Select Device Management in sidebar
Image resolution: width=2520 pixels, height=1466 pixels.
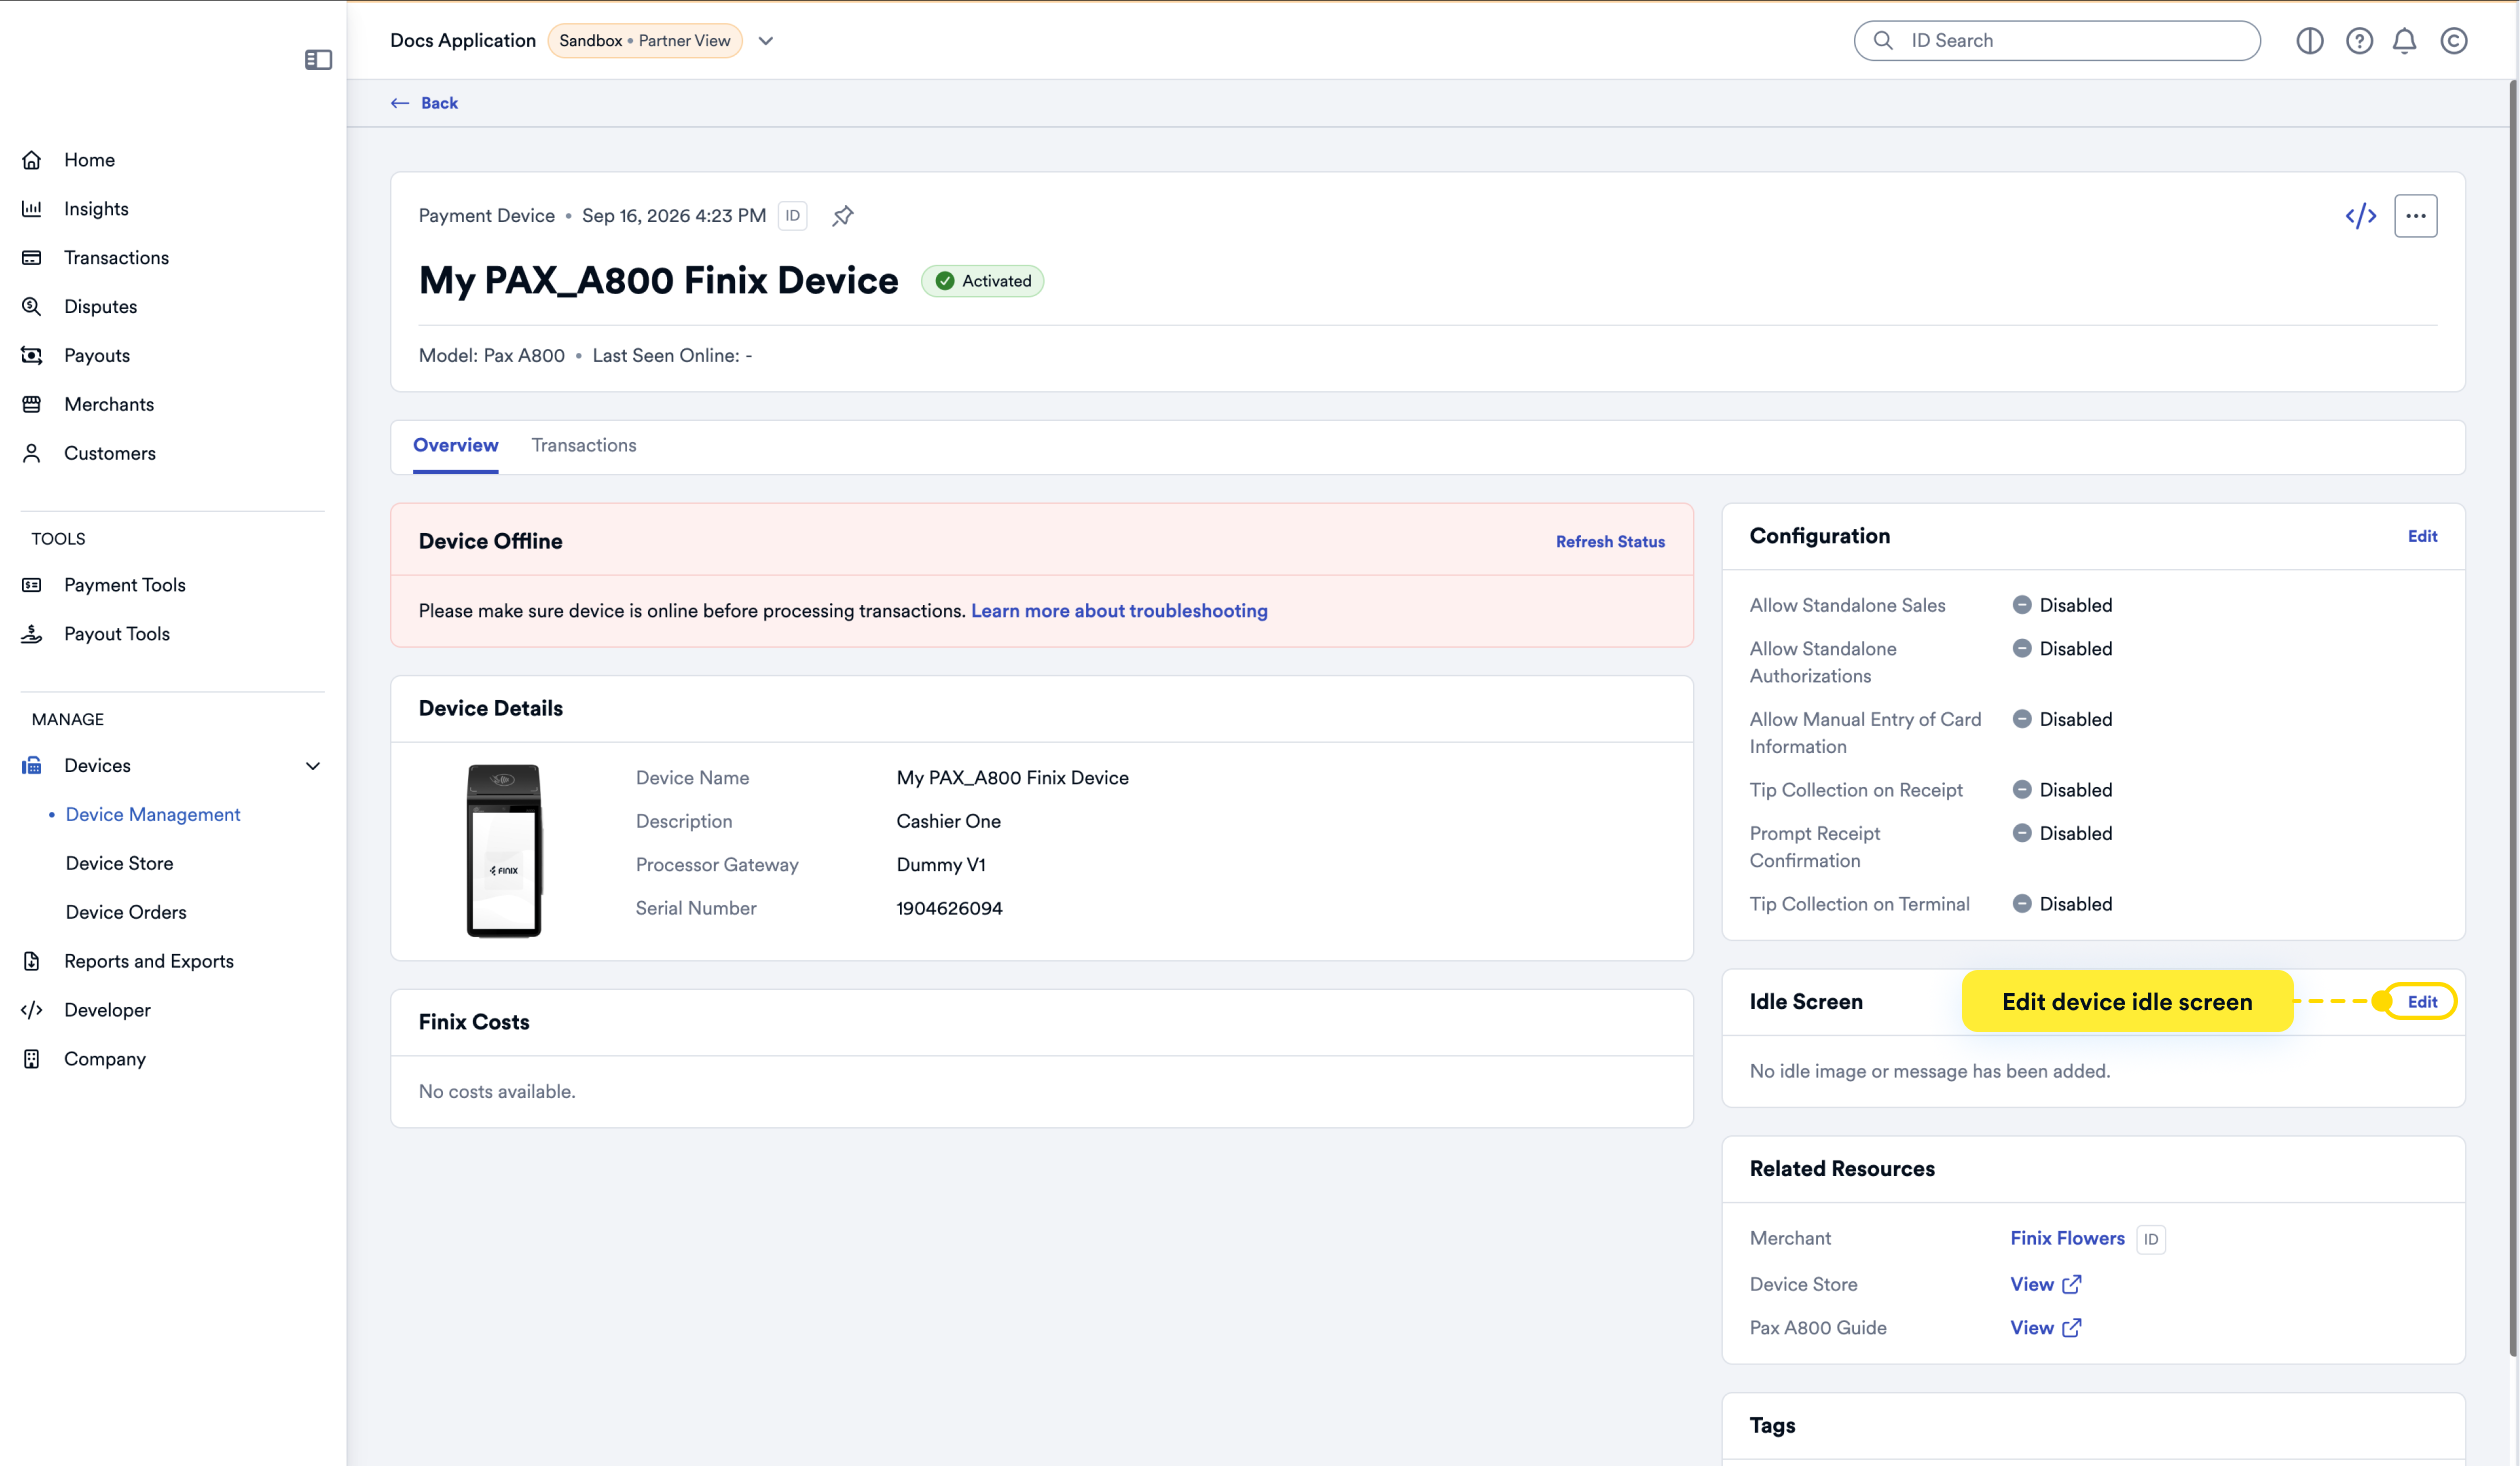coord(152,814)
